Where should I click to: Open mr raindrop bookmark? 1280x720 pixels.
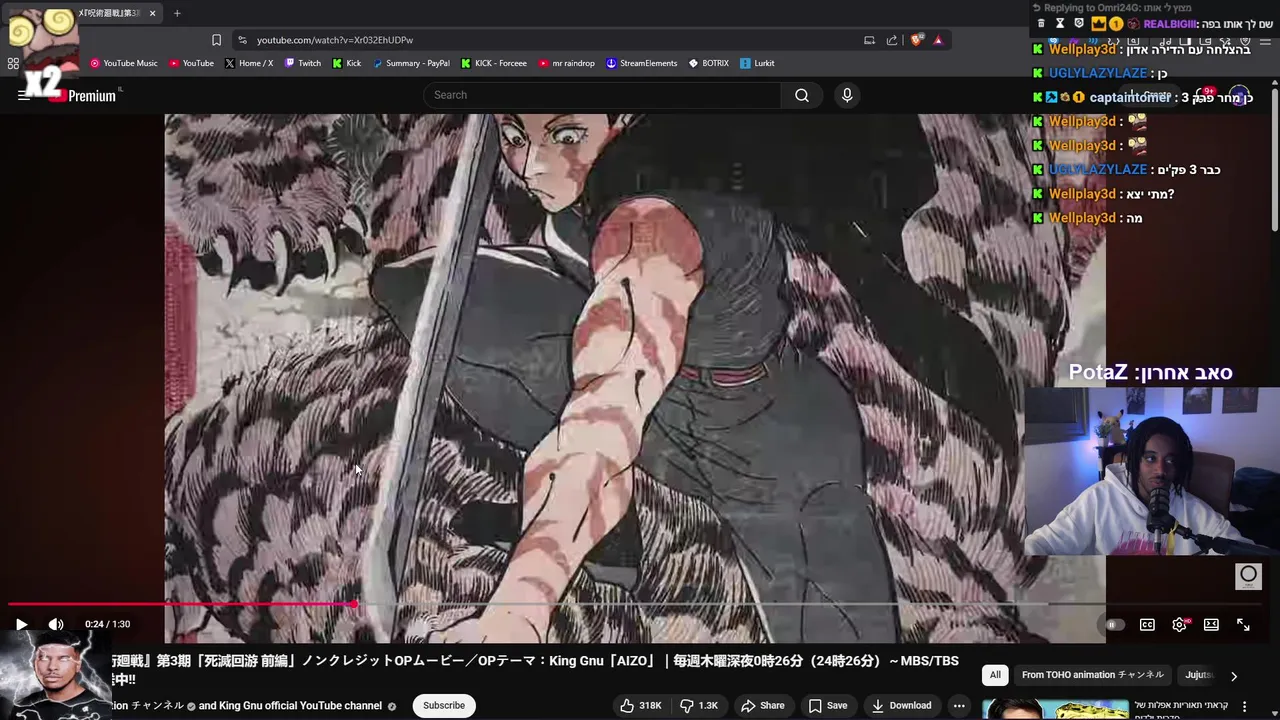(567, 63)
